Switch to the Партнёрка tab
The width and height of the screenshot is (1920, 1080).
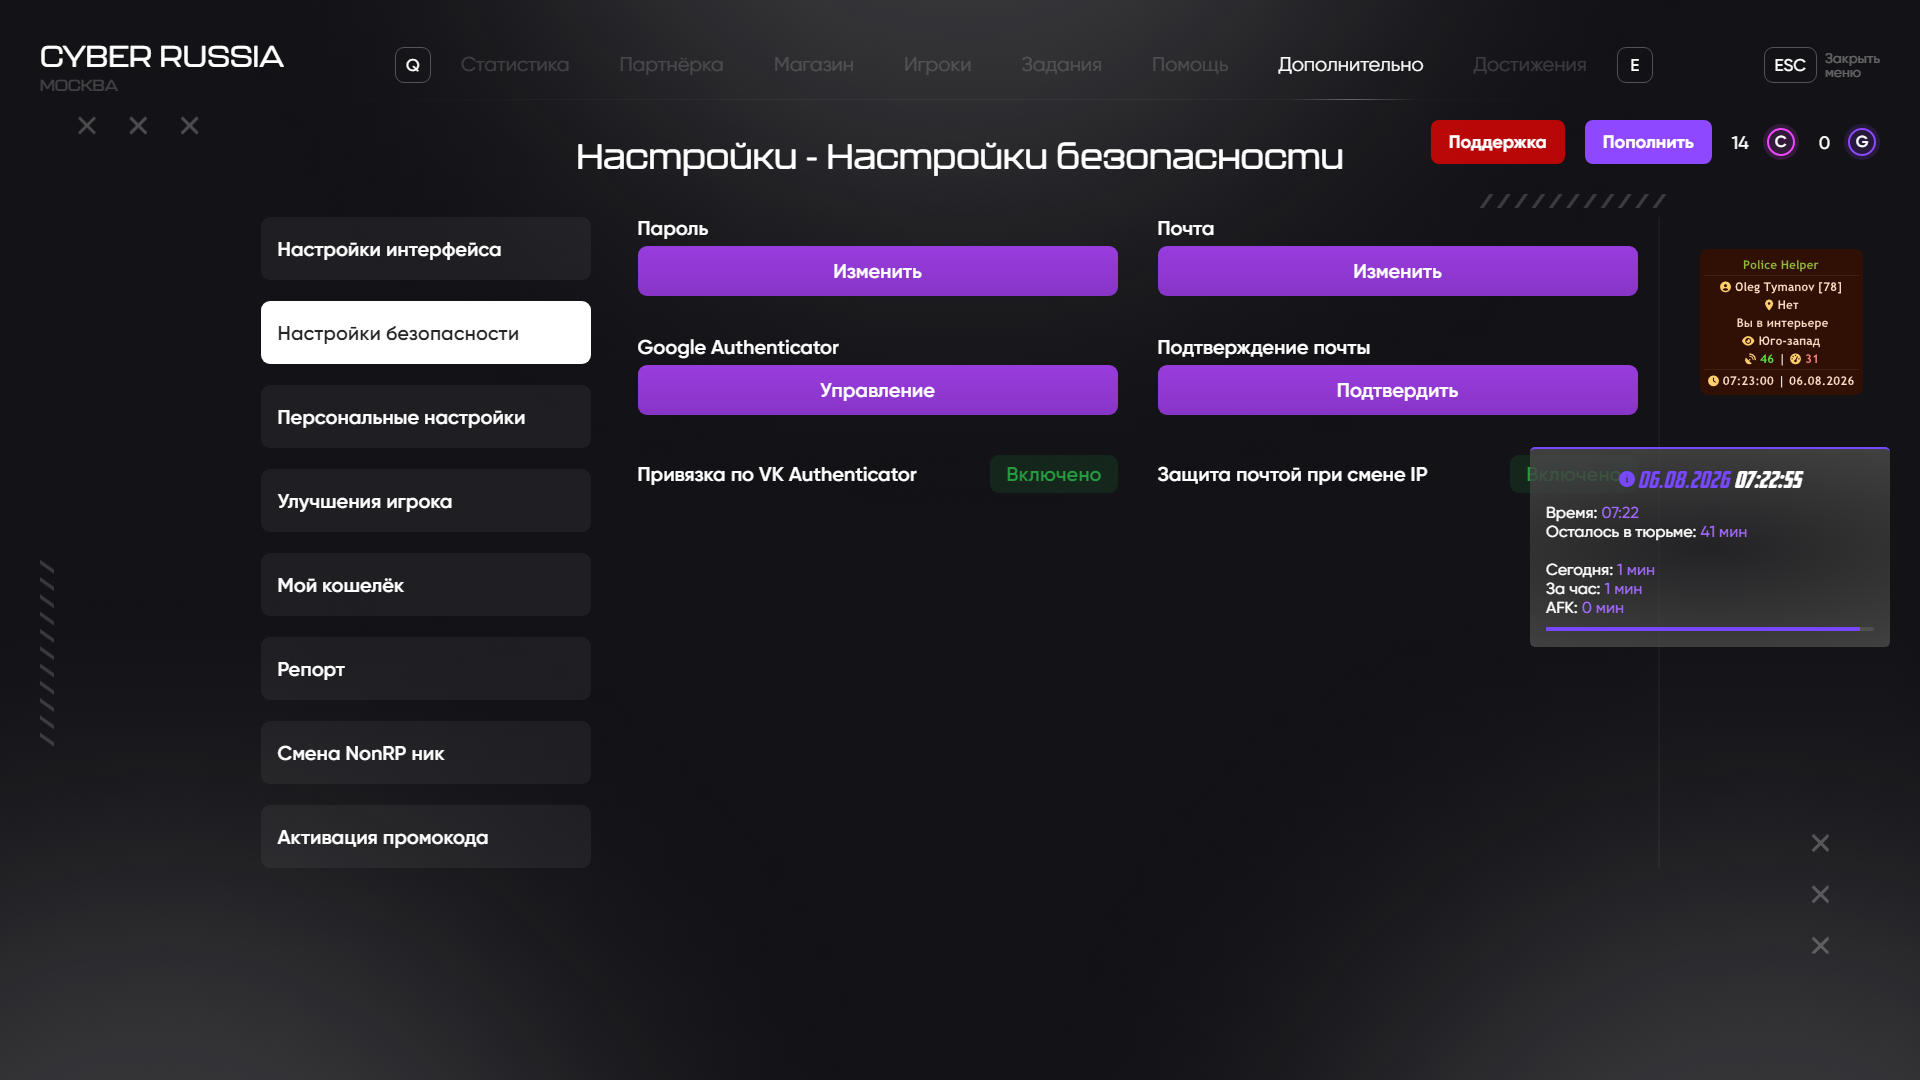pyautogui.click(x=671, y=65)
